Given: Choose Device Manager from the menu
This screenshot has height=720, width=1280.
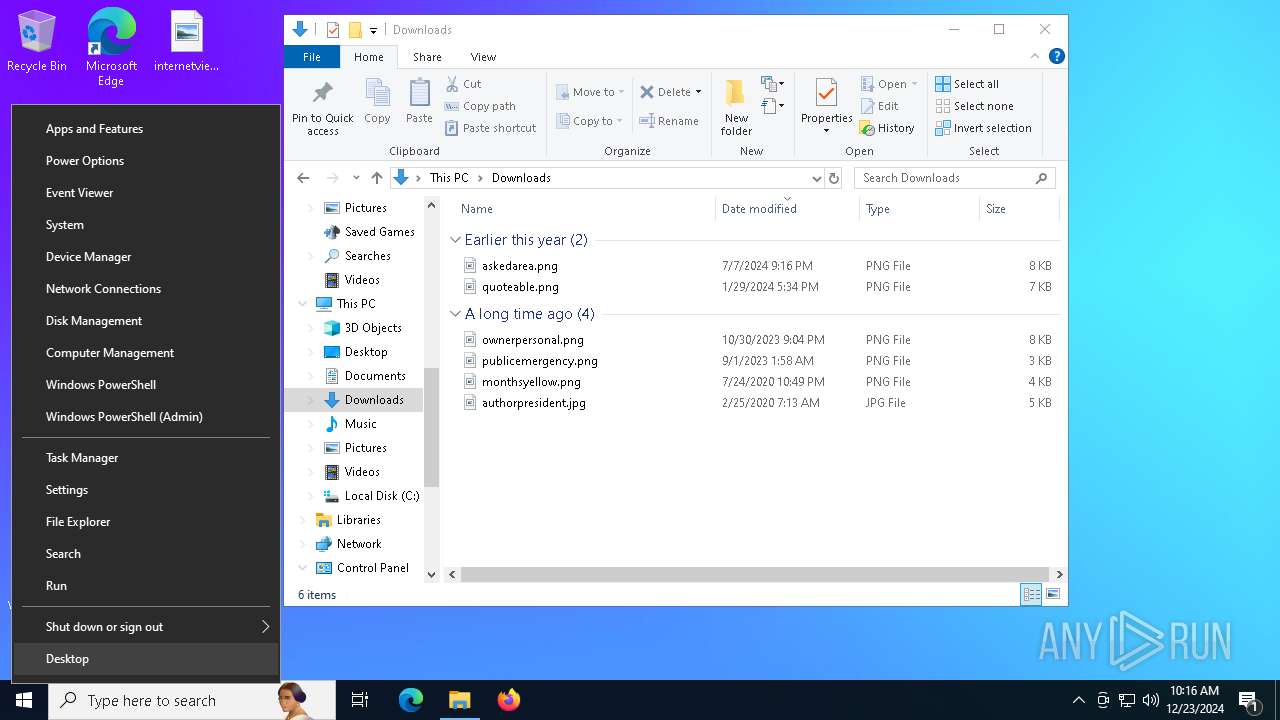Looking at the screenshot, I should tap(146, 257).
